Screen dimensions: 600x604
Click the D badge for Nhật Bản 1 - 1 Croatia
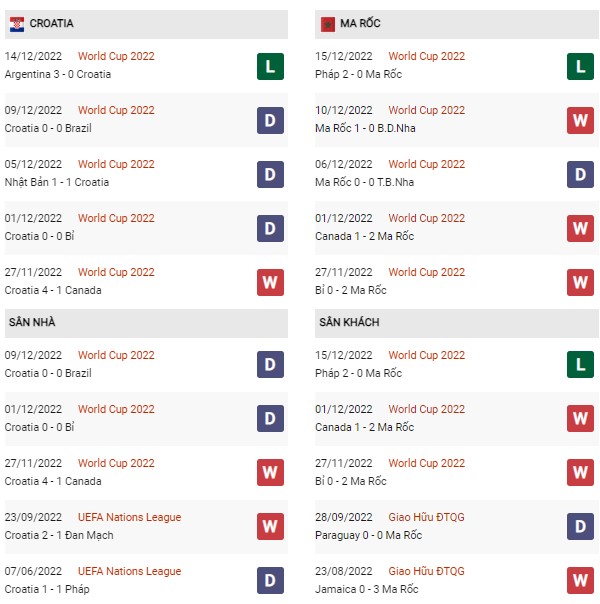(x=270, y=174)
